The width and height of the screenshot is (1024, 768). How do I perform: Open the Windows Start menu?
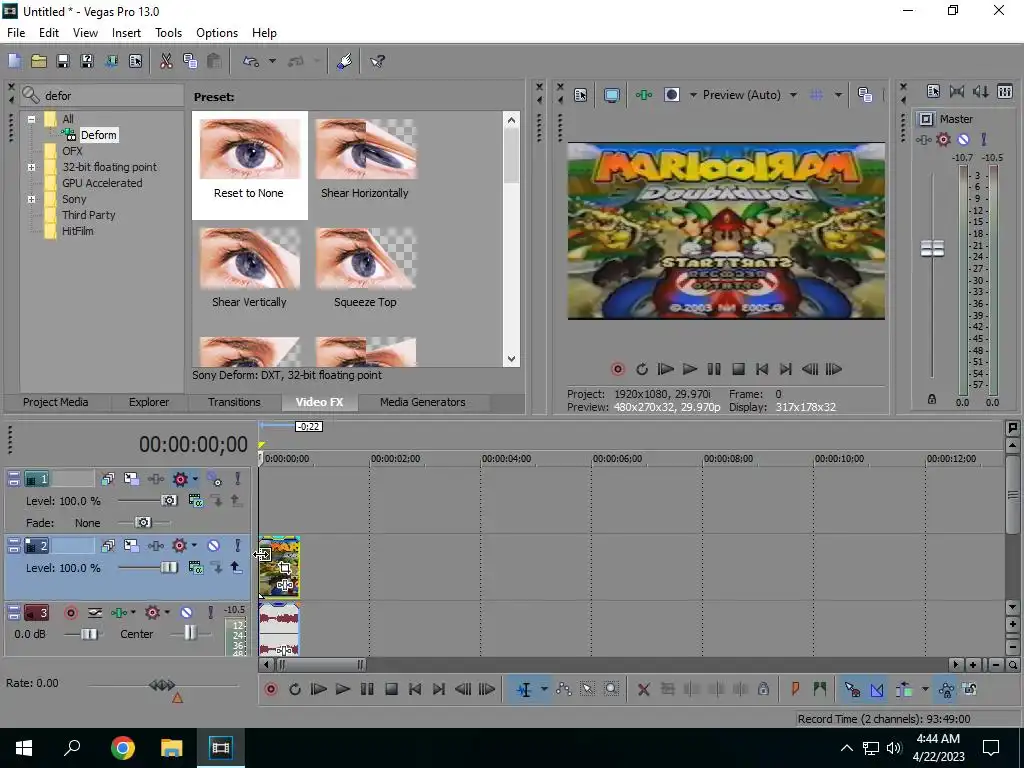(x=24, y=748)
